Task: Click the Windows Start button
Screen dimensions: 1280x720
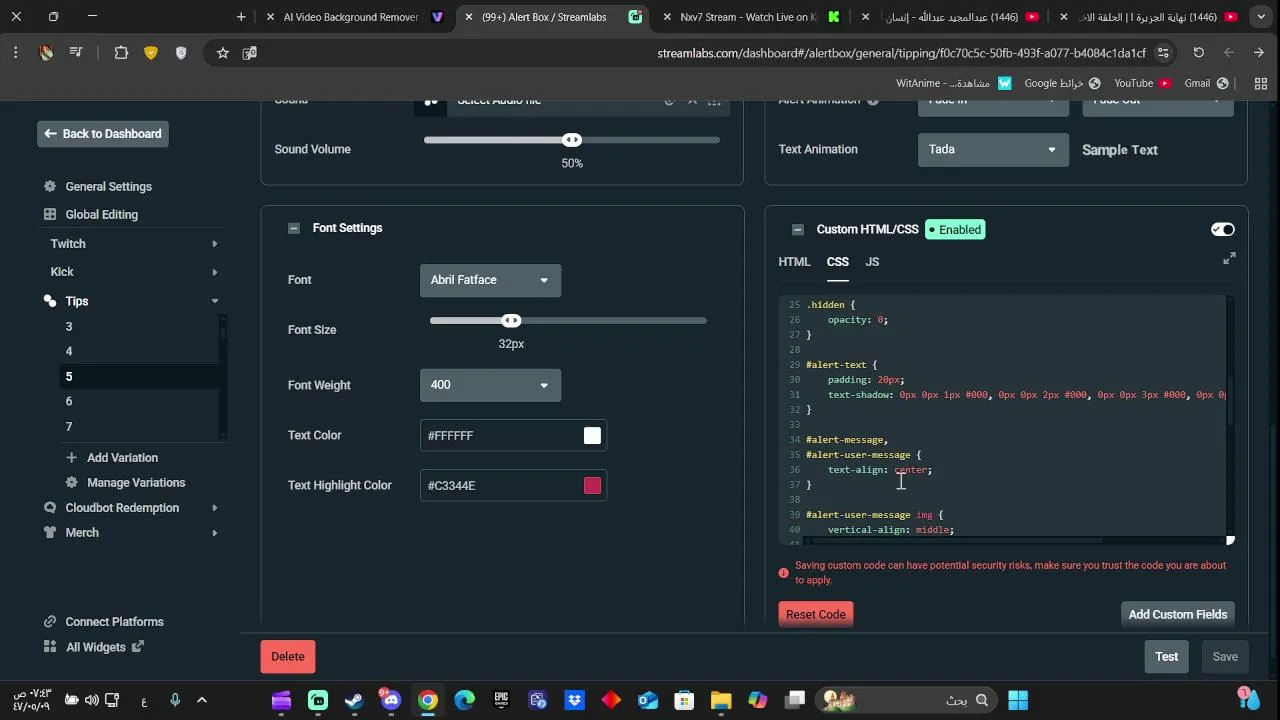Action: [x=1018, y=700]
